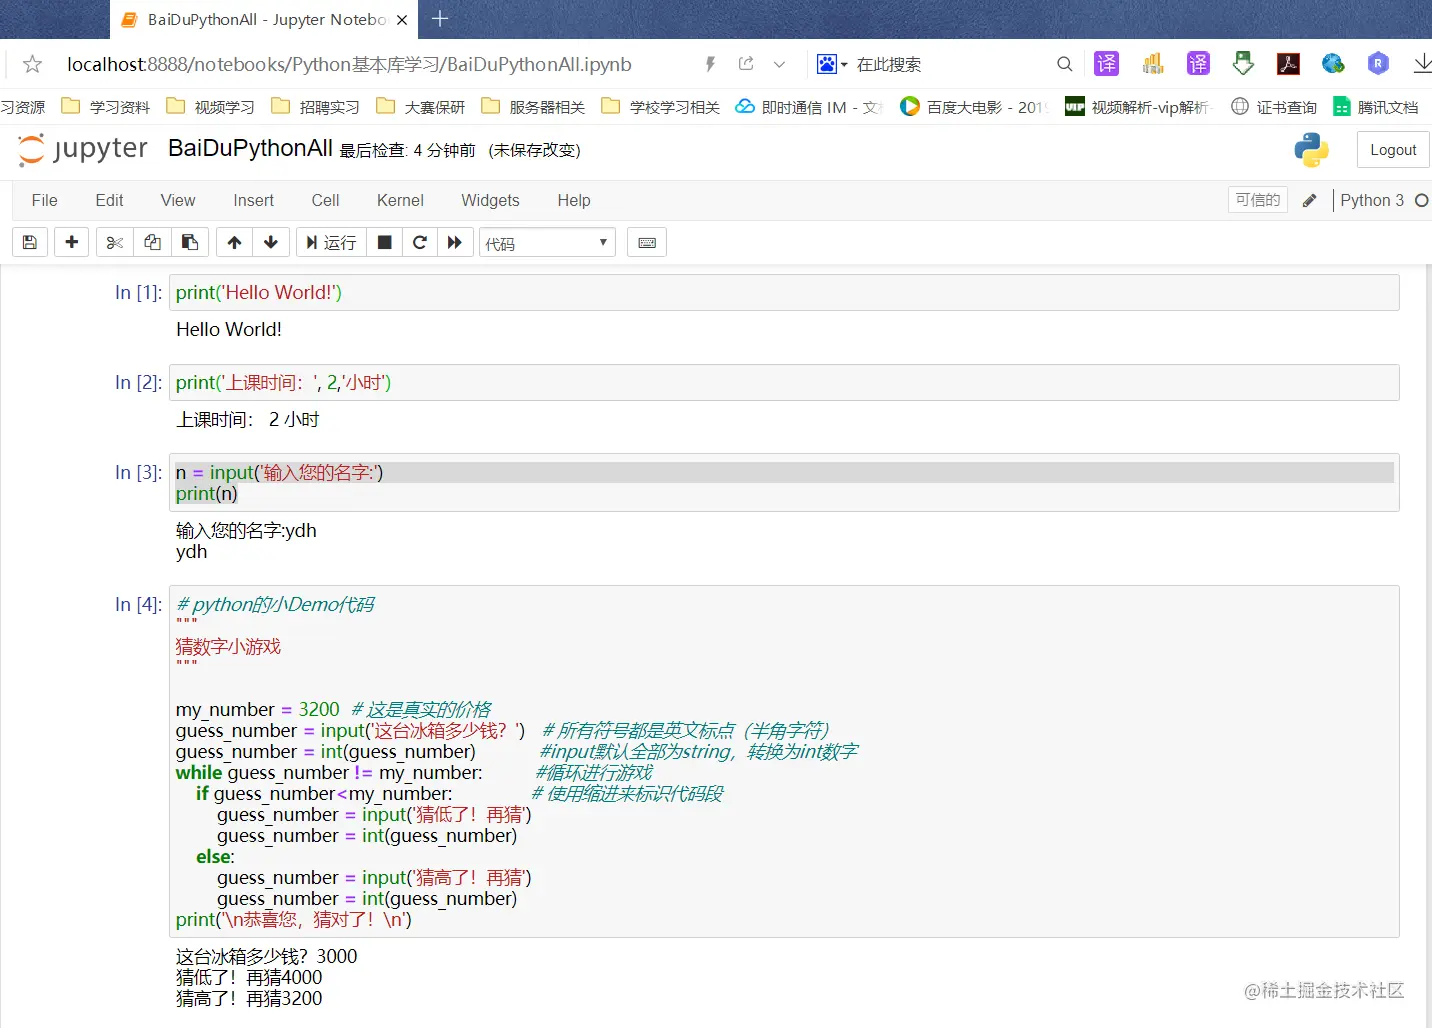Open the Cell menu
The width and height of the screenshot is (1432, 1028).
pos(325,200)
